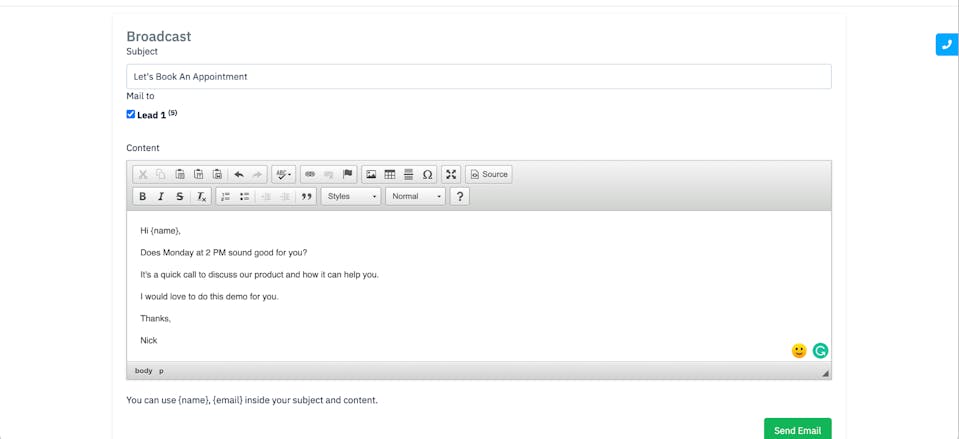Screen dimensions: 959x439
Task: Maximize the editor window
Action: [x=451, y=174]
